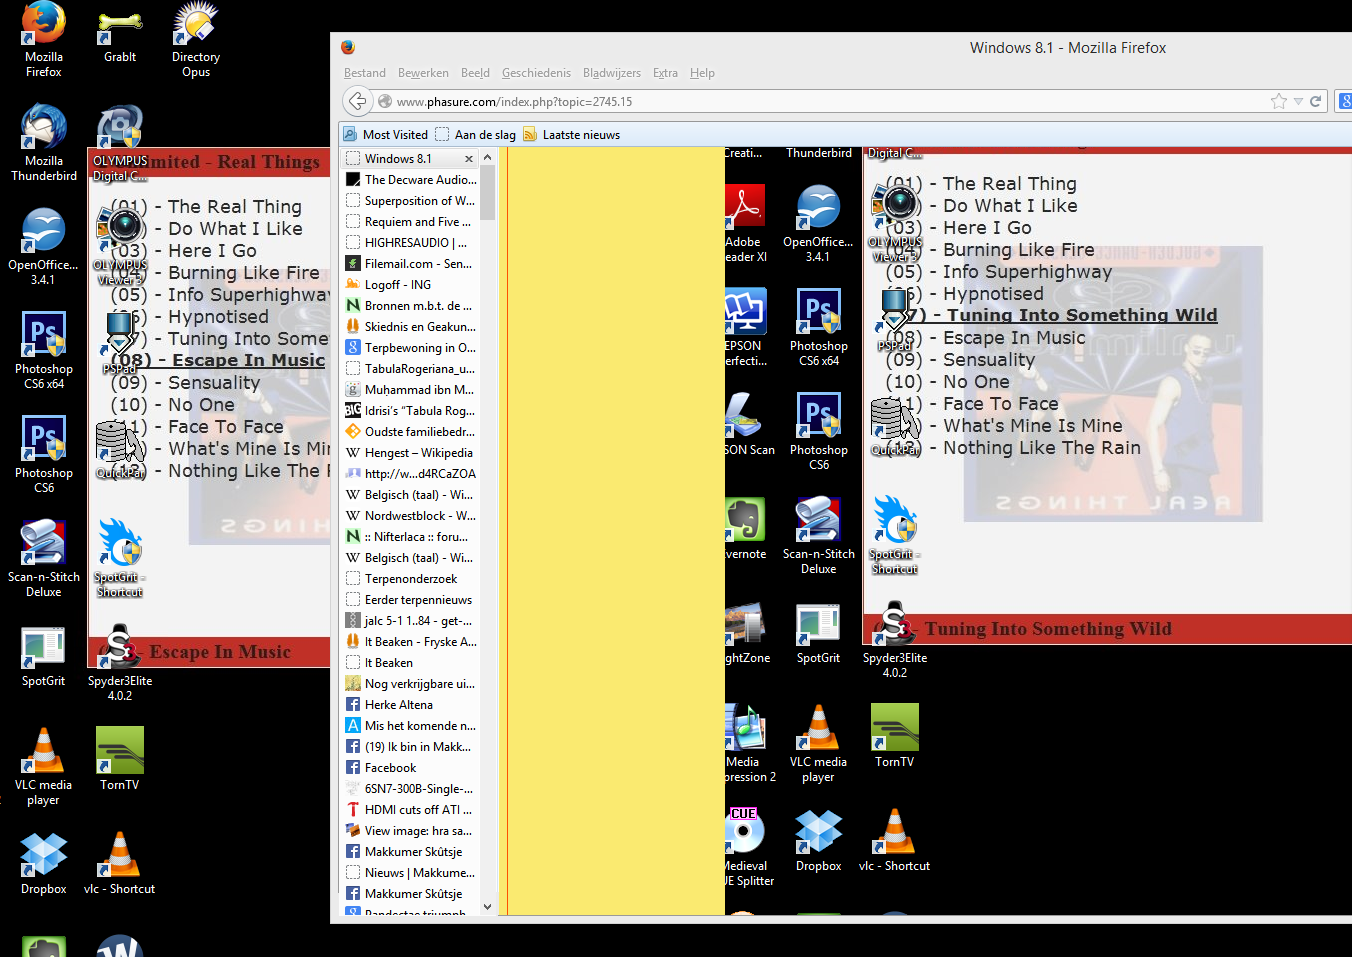Switch to the Bronnen m.b.t. de tab
Image resolution: width=1352 pixels, height=957 pixels.
(410, 306)
